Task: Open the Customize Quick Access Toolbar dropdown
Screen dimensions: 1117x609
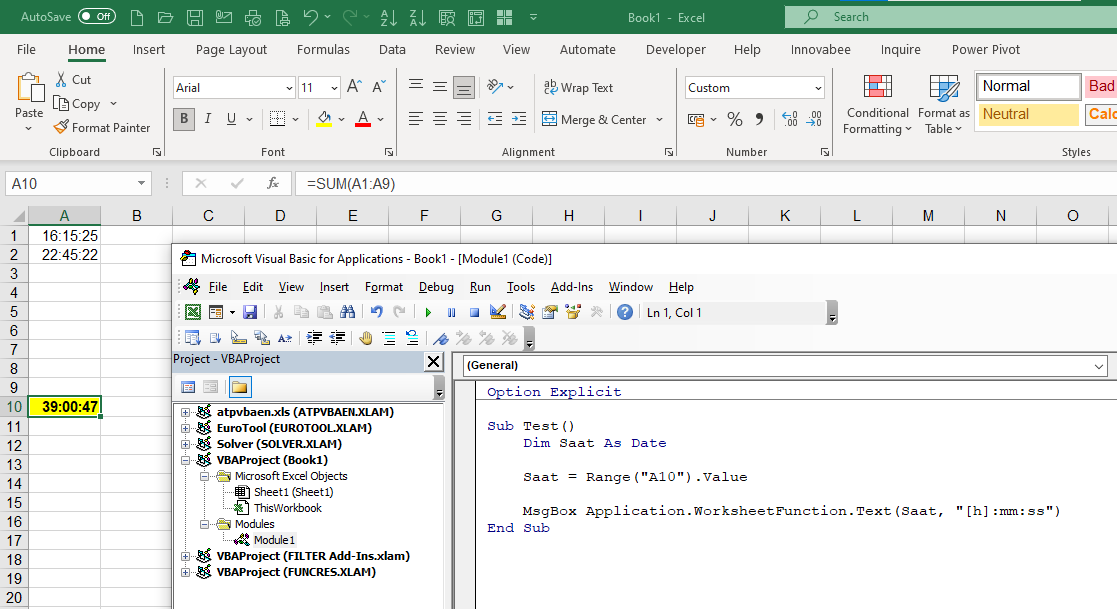Action: [x=533, y=17]
